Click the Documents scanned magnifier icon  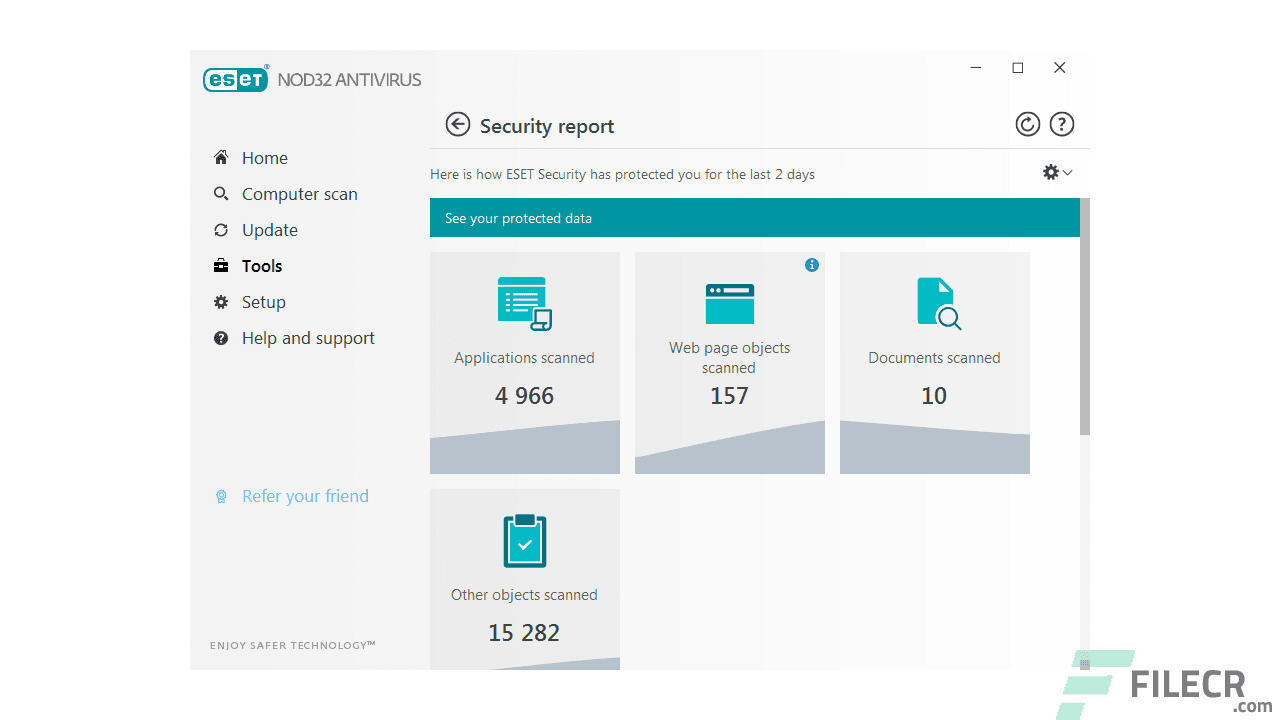(x=938, y=303)
